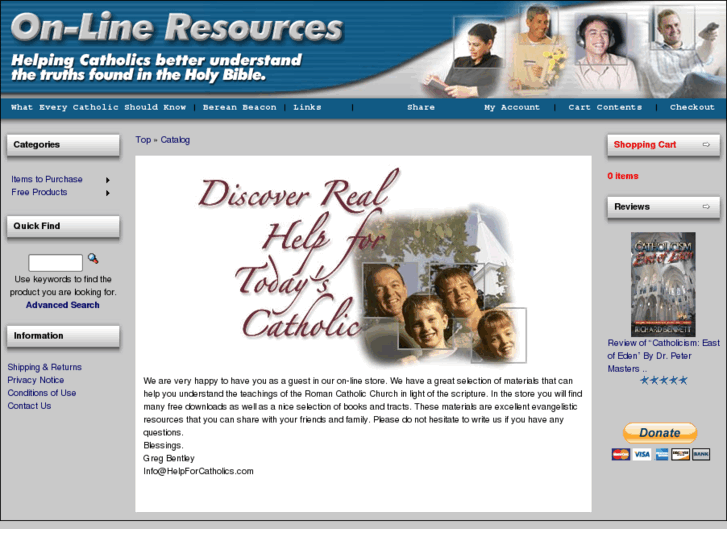Proceed to Checkout in top bar
The height and width of the screenshot is (545, 727).
[692, 107]
